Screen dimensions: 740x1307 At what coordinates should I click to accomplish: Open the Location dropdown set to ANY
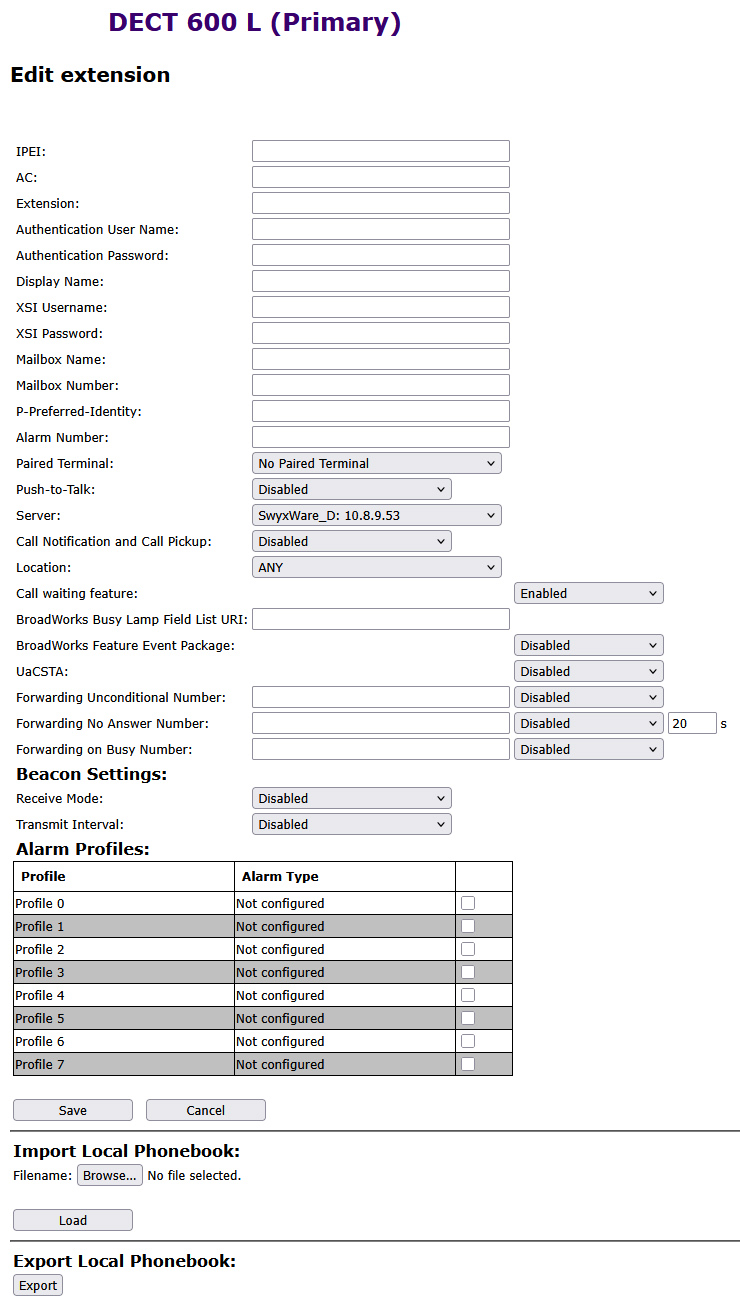(x=377, y=567)
